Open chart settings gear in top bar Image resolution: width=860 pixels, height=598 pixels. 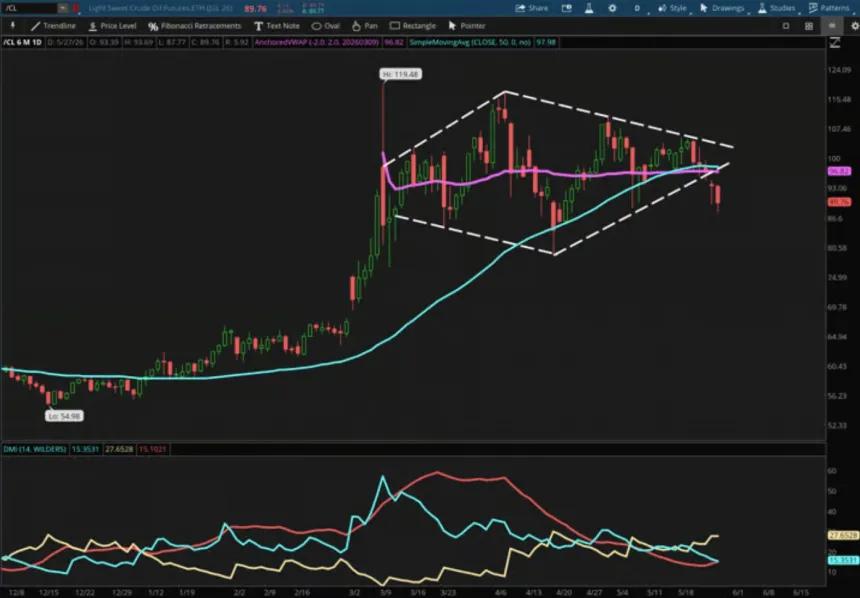point(612,8)
